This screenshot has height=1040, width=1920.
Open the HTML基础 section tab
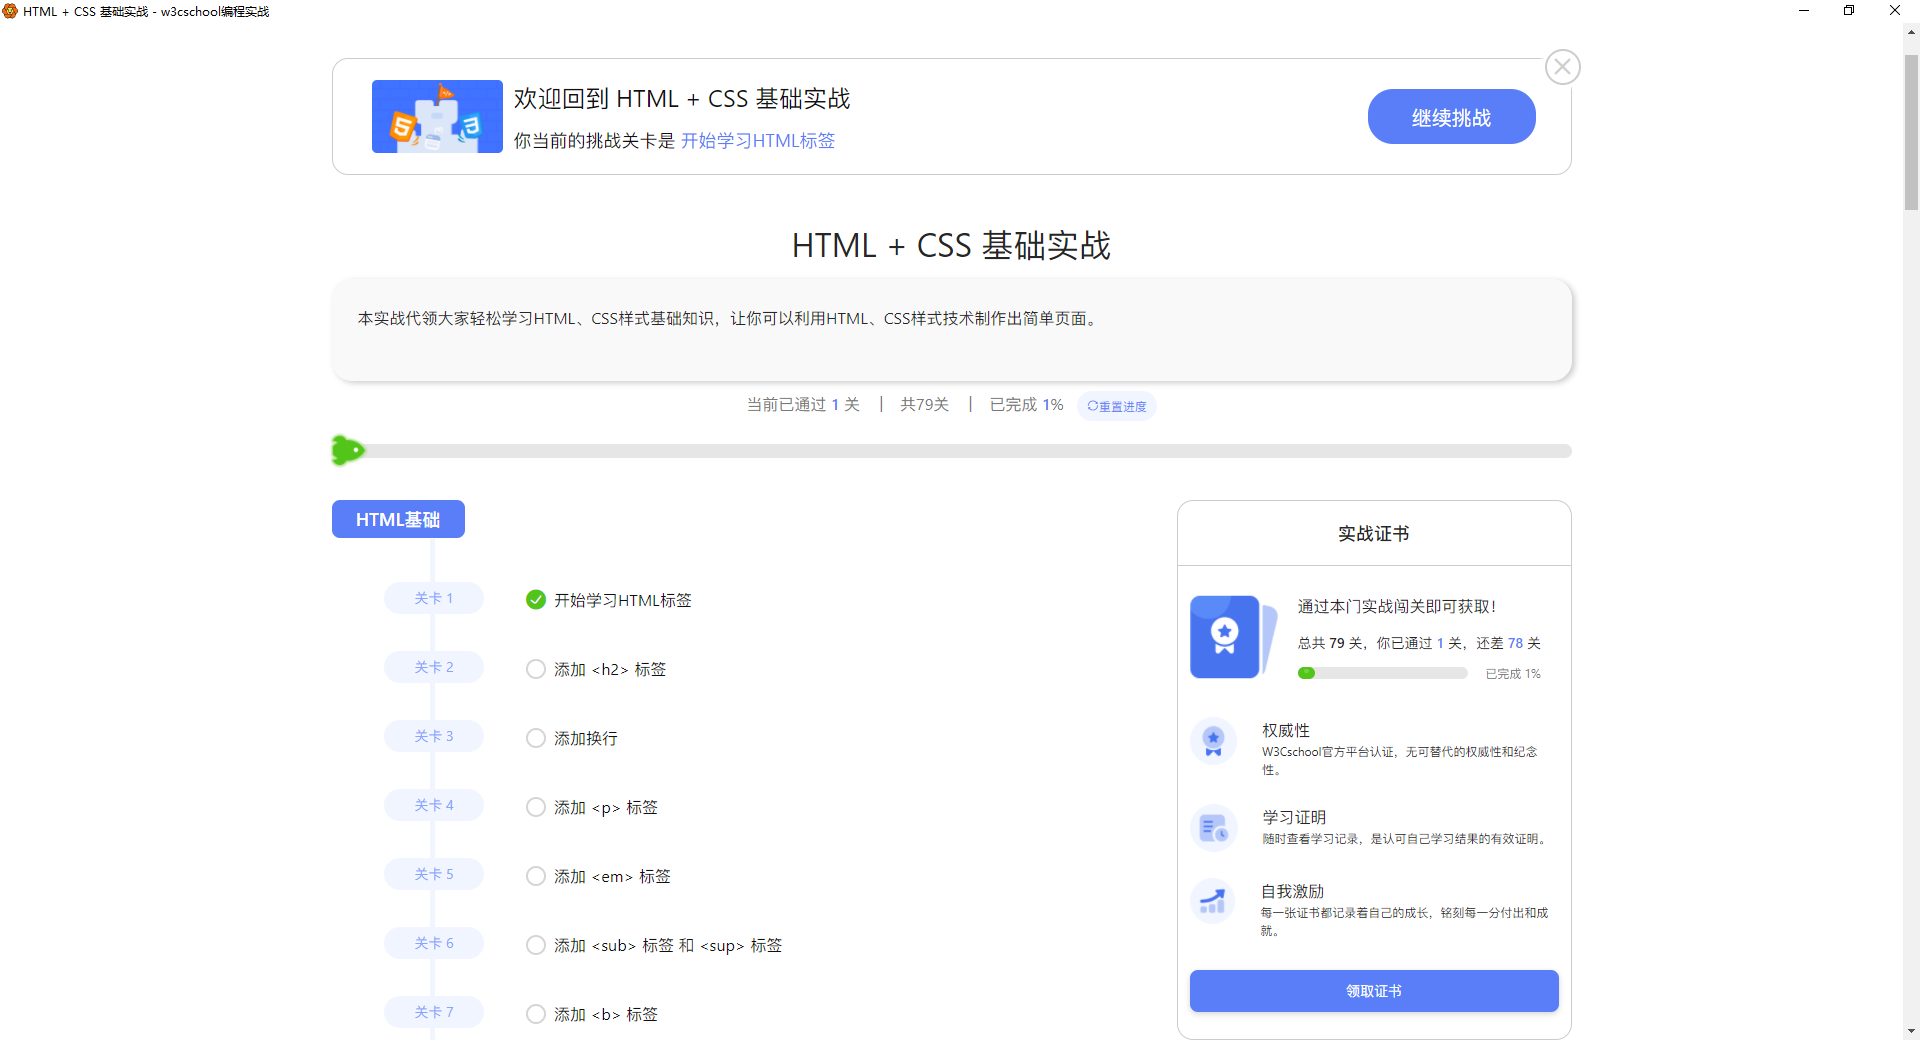click(398, 519)
